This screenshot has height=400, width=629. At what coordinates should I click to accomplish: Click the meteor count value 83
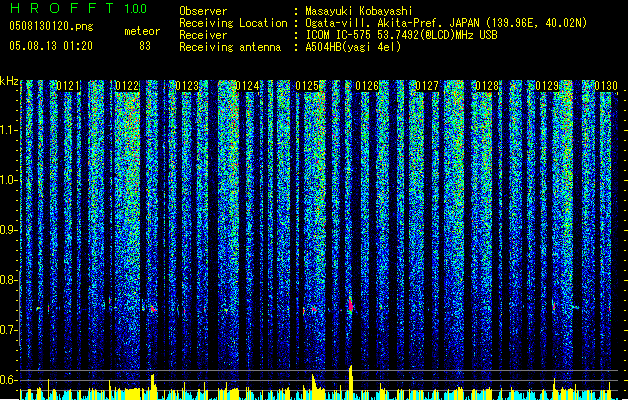pyautogui.click(x=145, y=46)
